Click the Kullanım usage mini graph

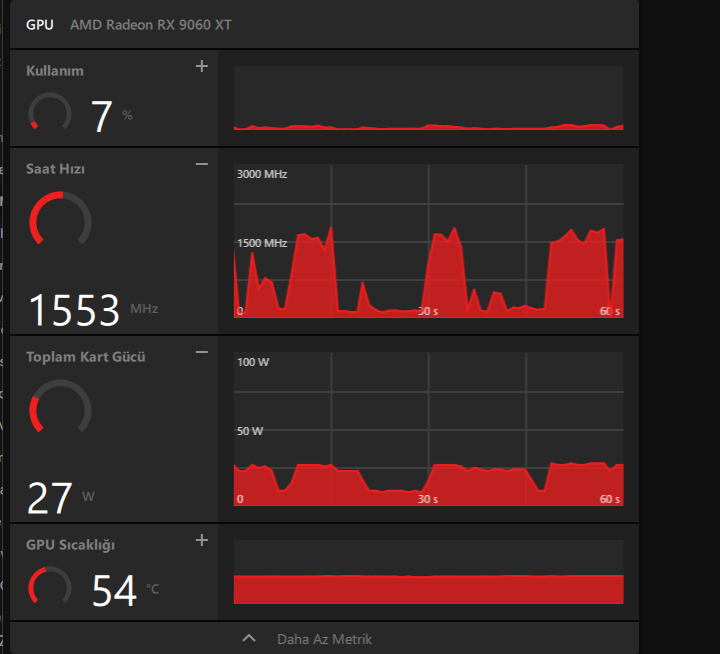(x=428, y=98)
